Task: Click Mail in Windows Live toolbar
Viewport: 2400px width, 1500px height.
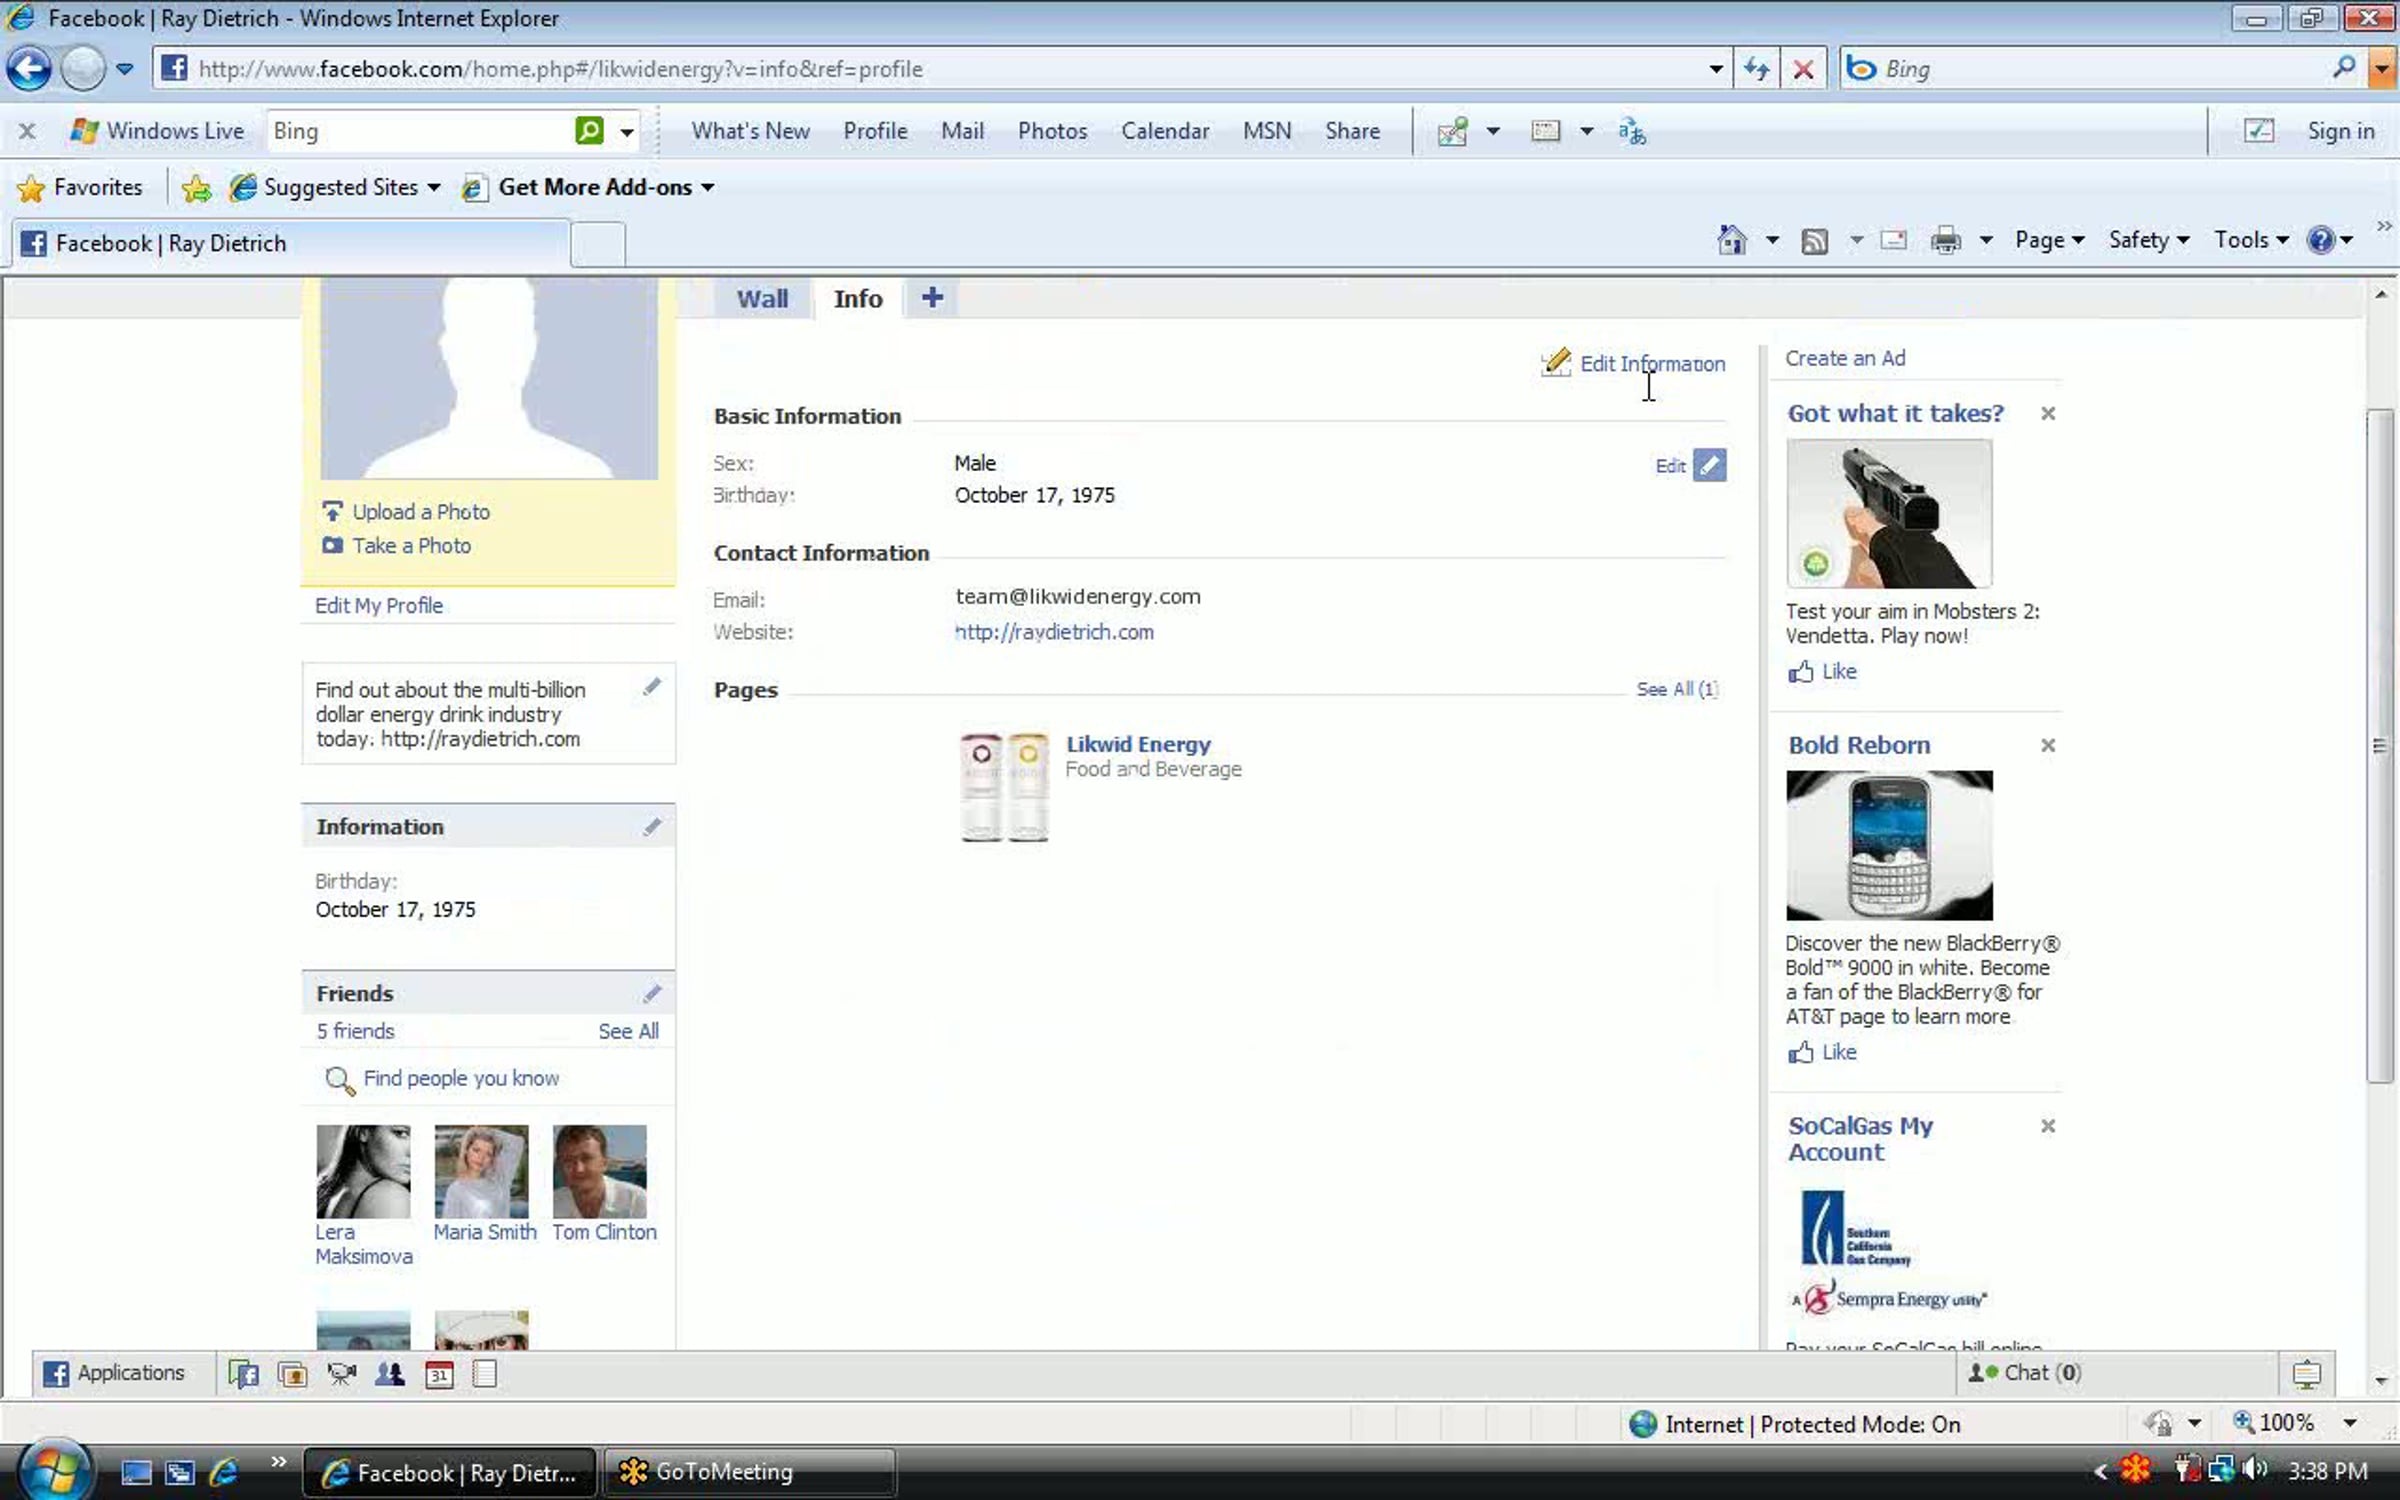Action: (x=962, y=131)
